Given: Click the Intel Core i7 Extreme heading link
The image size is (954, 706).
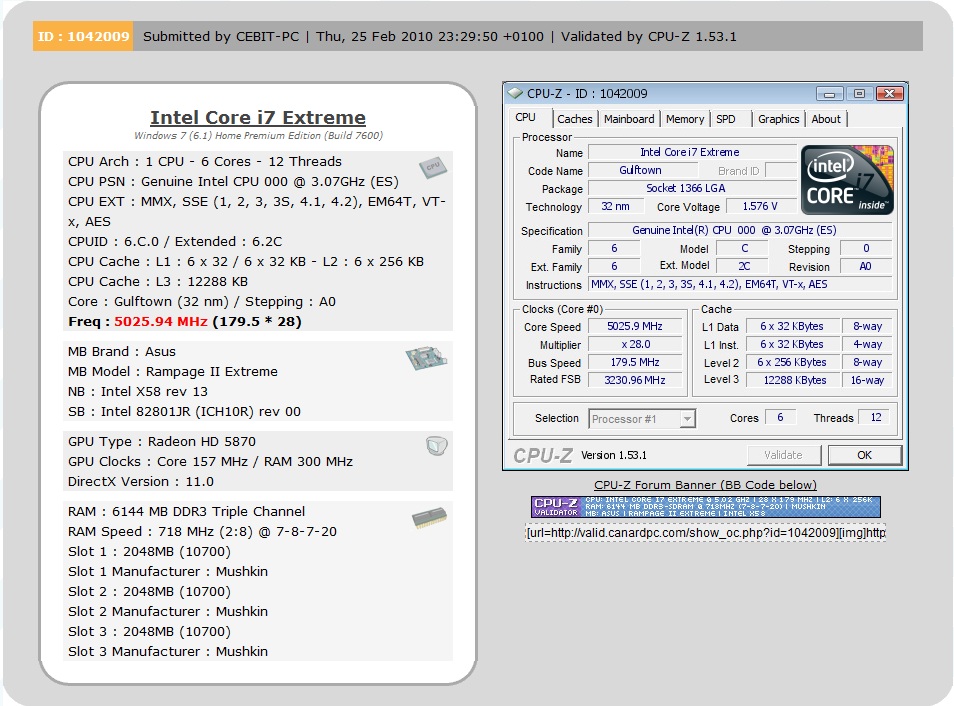Looking at the screenshot, I should coord(258,117).
